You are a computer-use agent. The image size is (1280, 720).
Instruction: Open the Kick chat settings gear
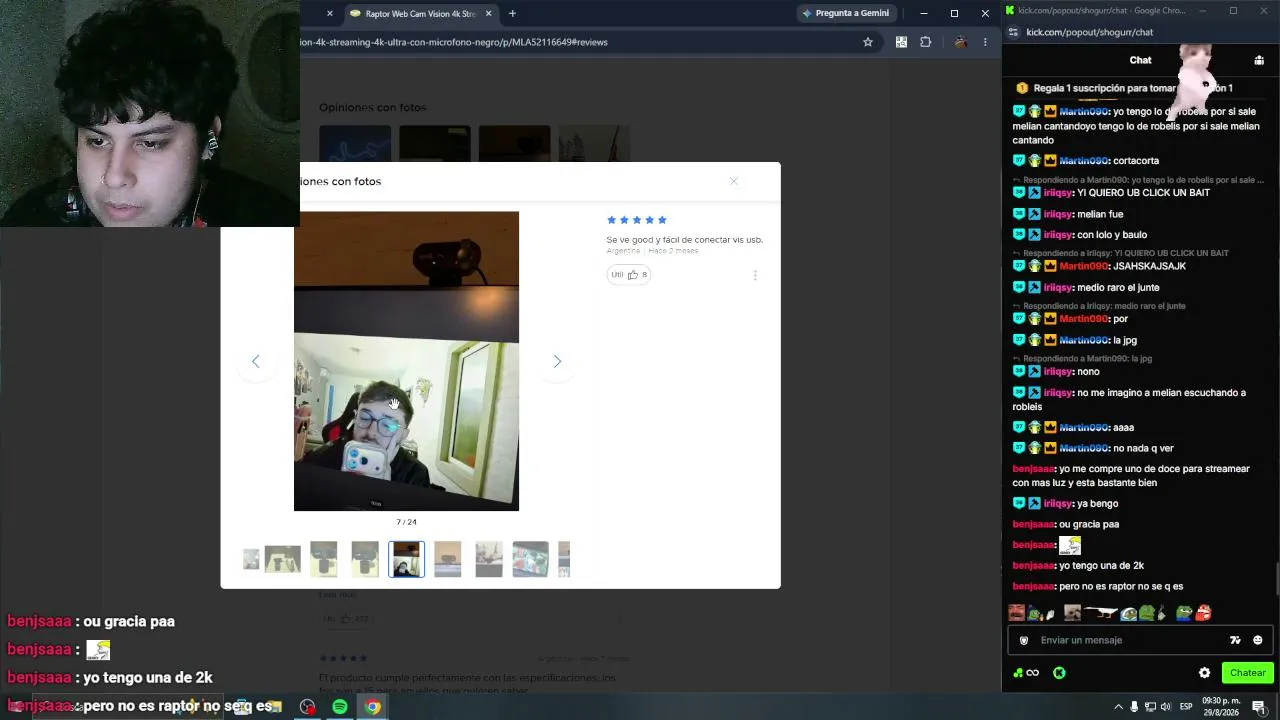1204,673
